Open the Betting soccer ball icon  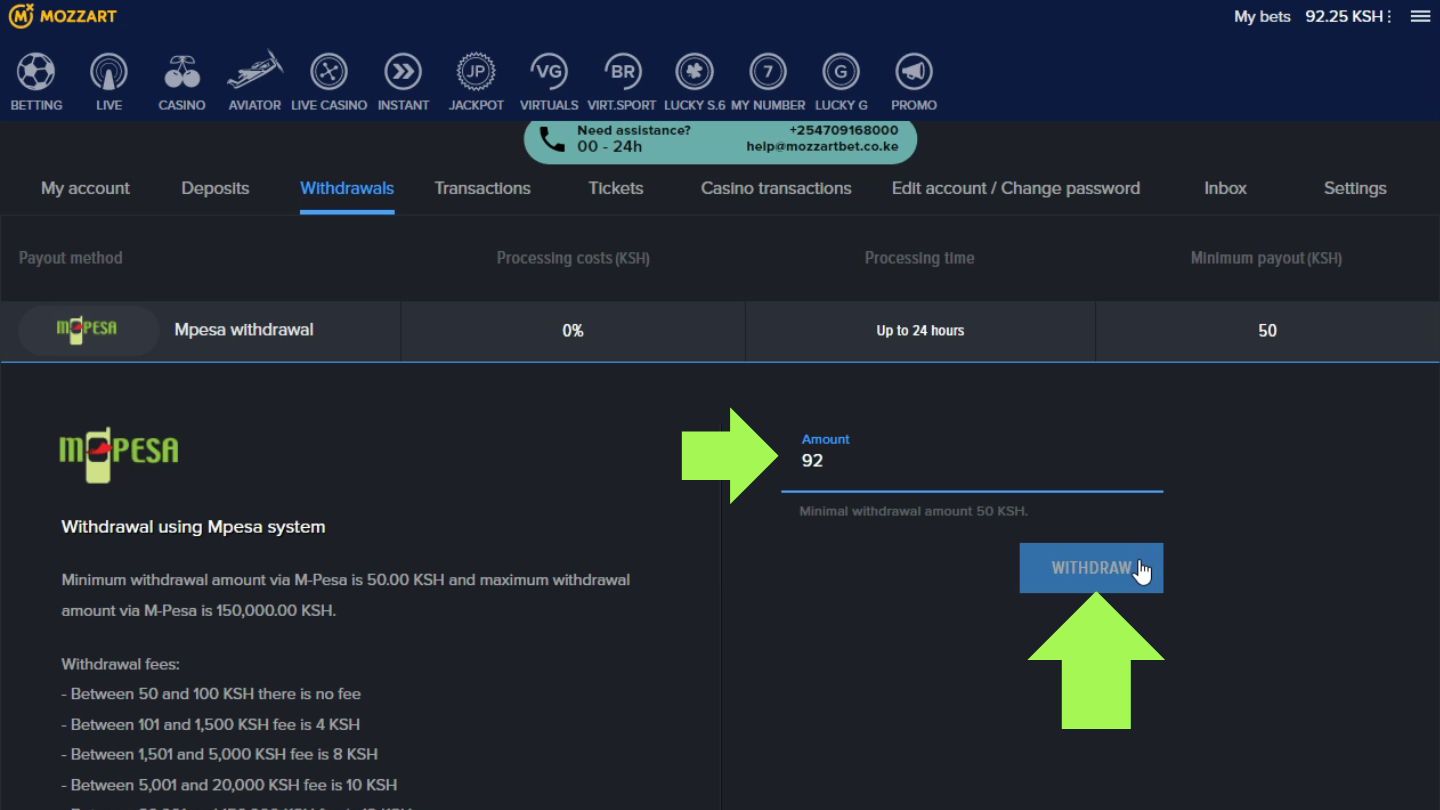[x=36, y=73]
